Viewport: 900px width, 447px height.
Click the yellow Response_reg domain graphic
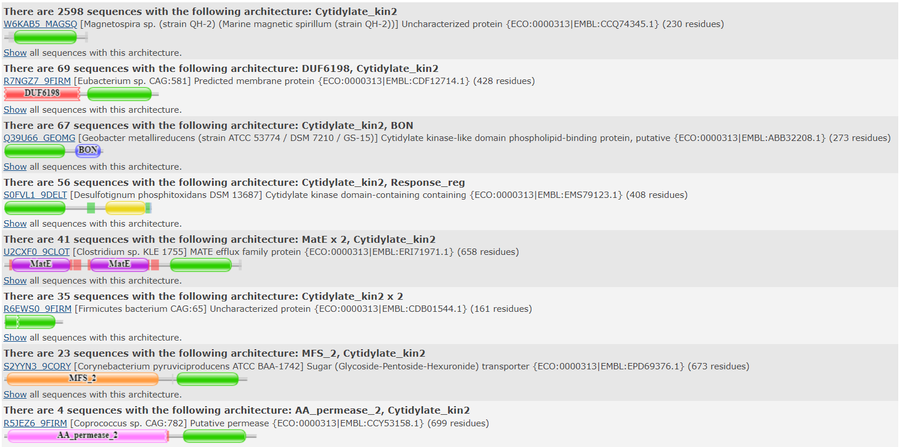point(125,208)
